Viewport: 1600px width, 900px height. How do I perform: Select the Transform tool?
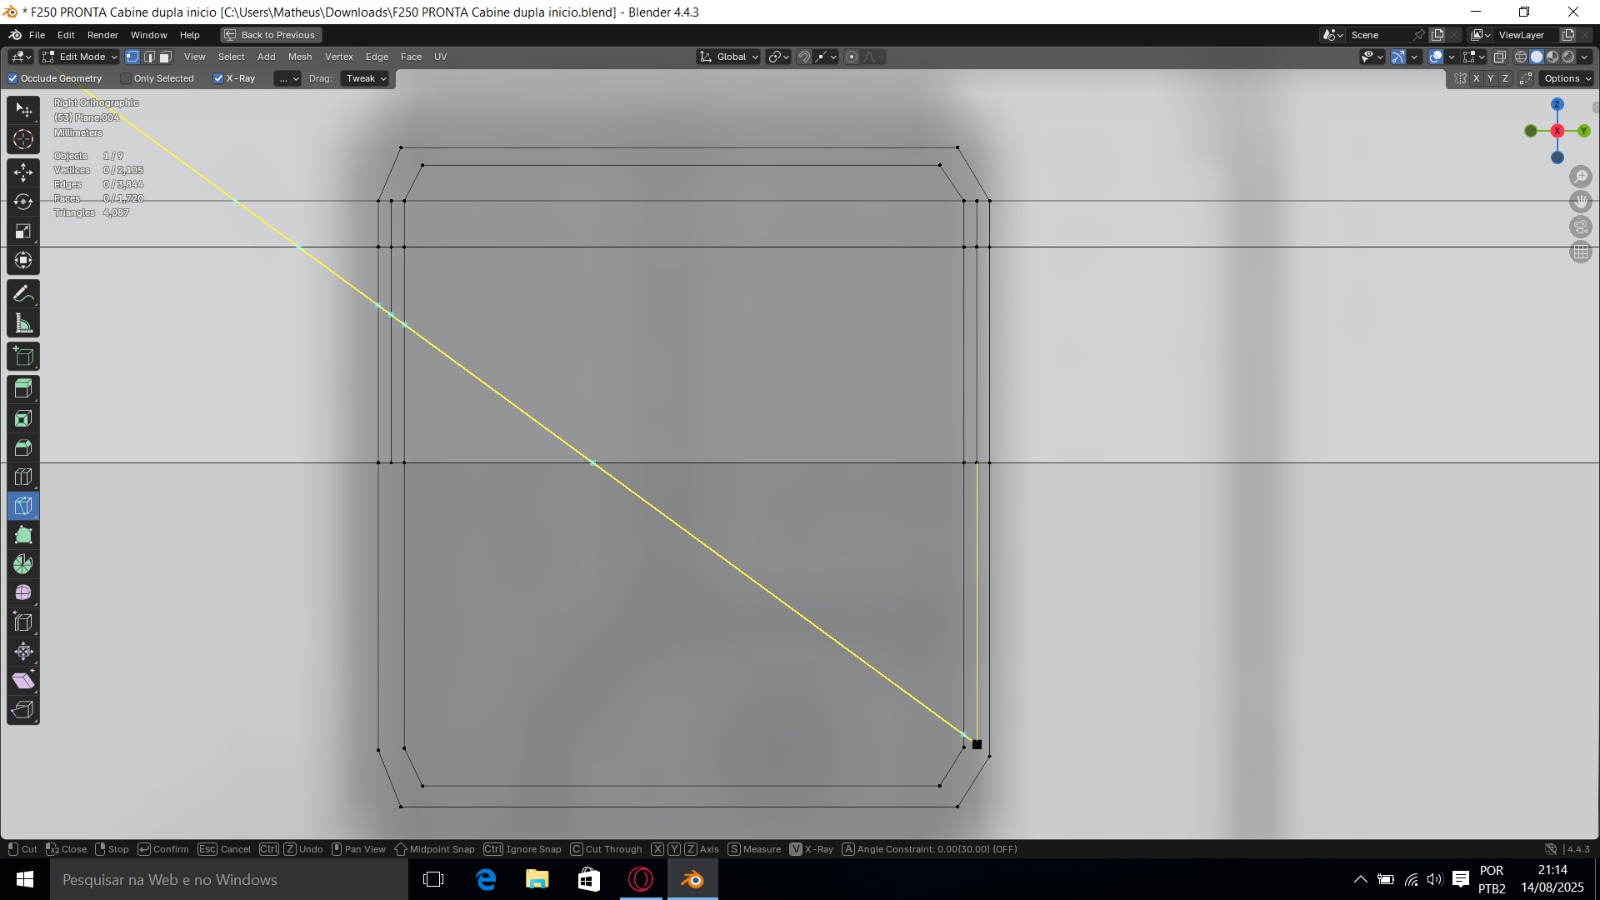[24, 260]
